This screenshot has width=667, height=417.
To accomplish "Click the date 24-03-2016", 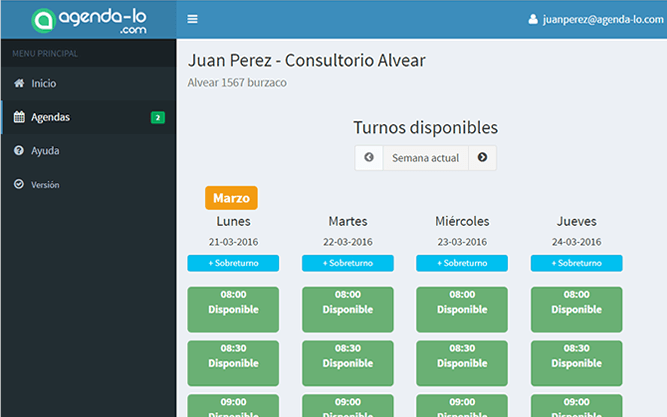I will click(x=576, y=242).
